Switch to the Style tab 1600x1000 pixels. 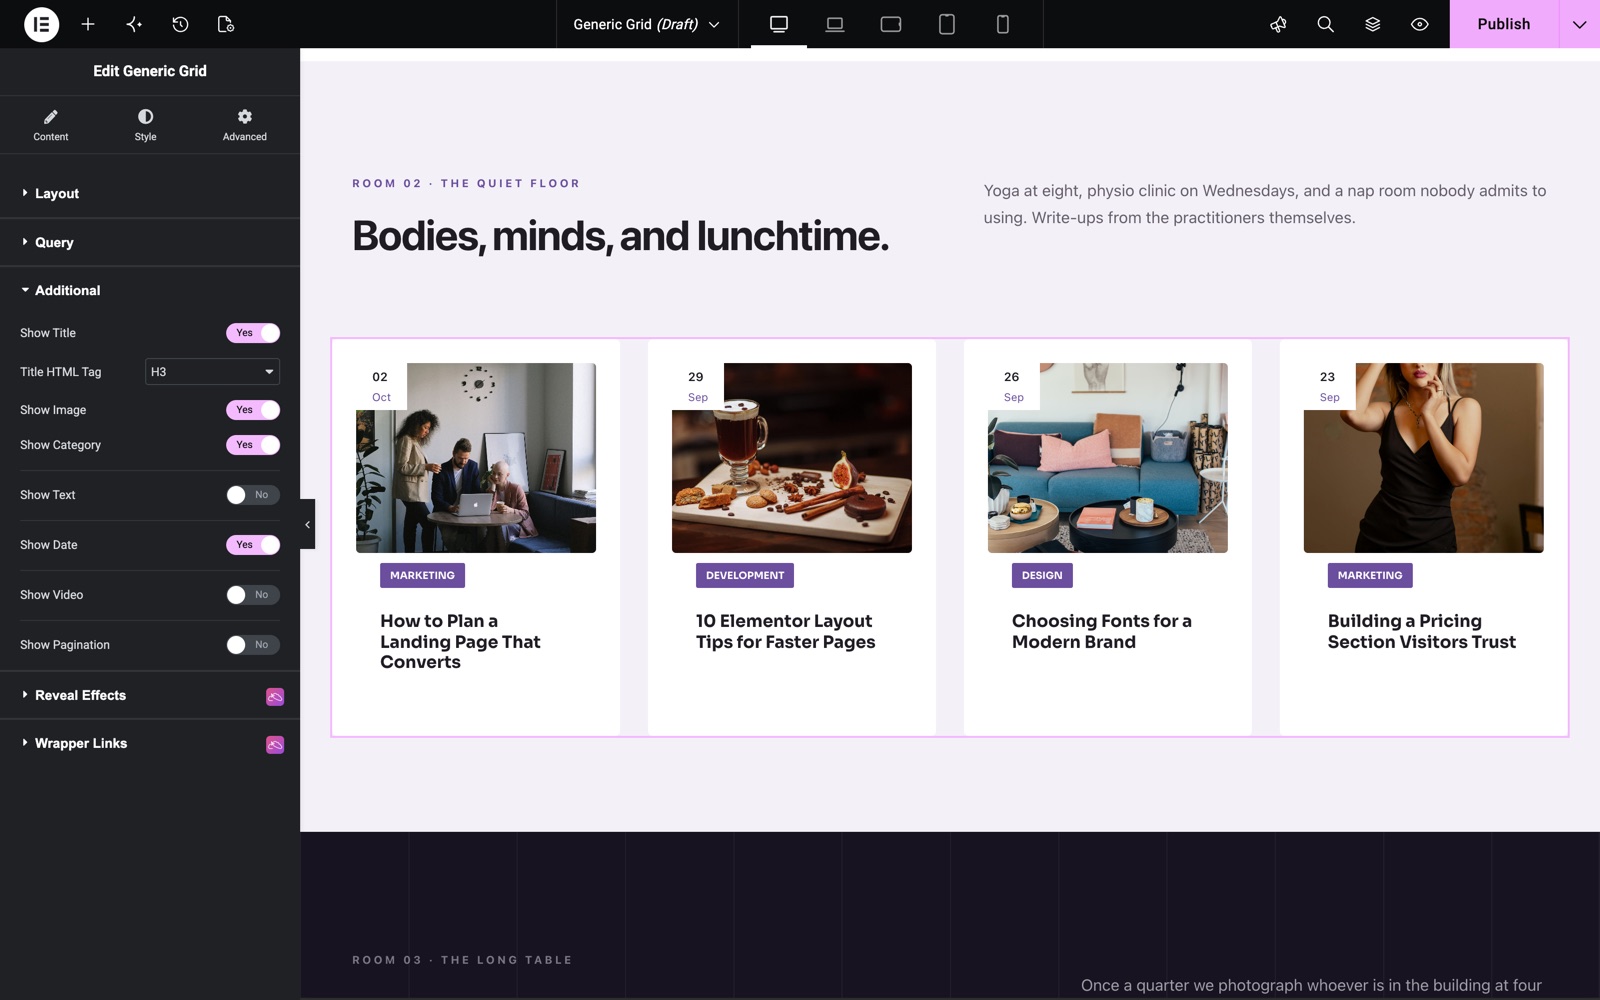[x=145, y=125]
